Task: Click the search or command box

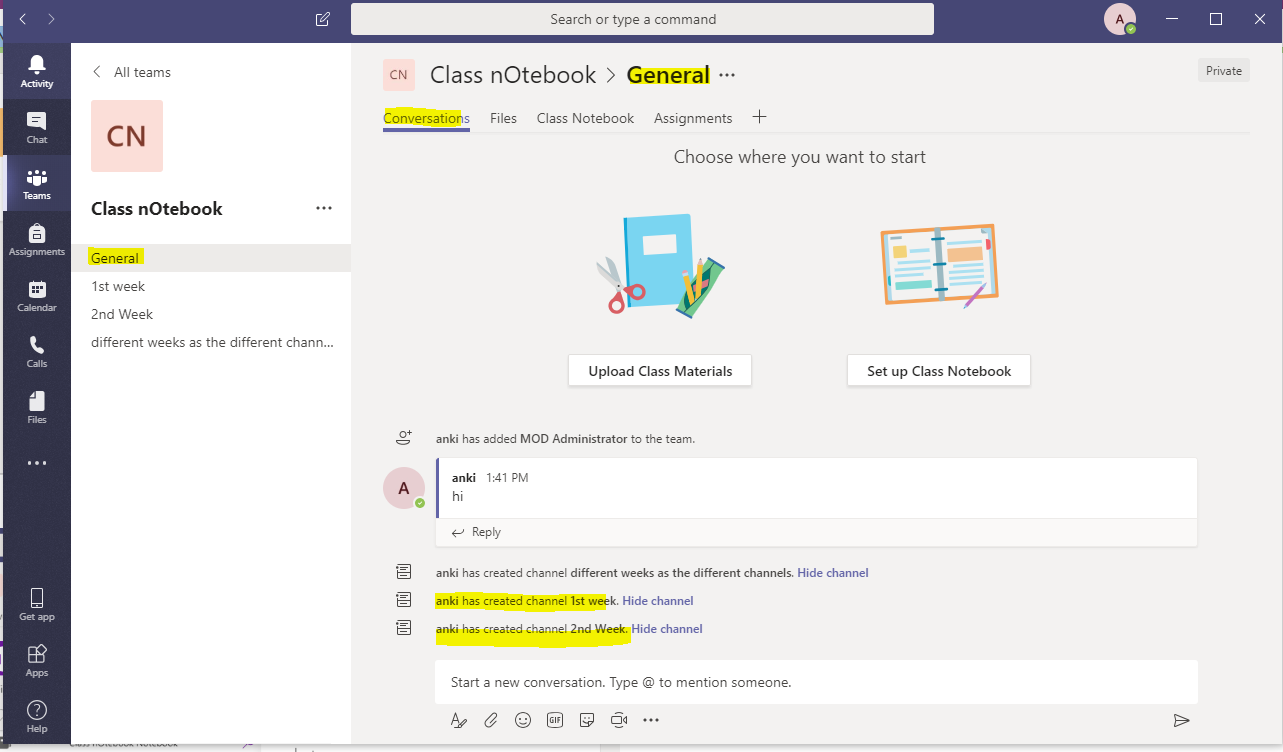Action: 642,19
